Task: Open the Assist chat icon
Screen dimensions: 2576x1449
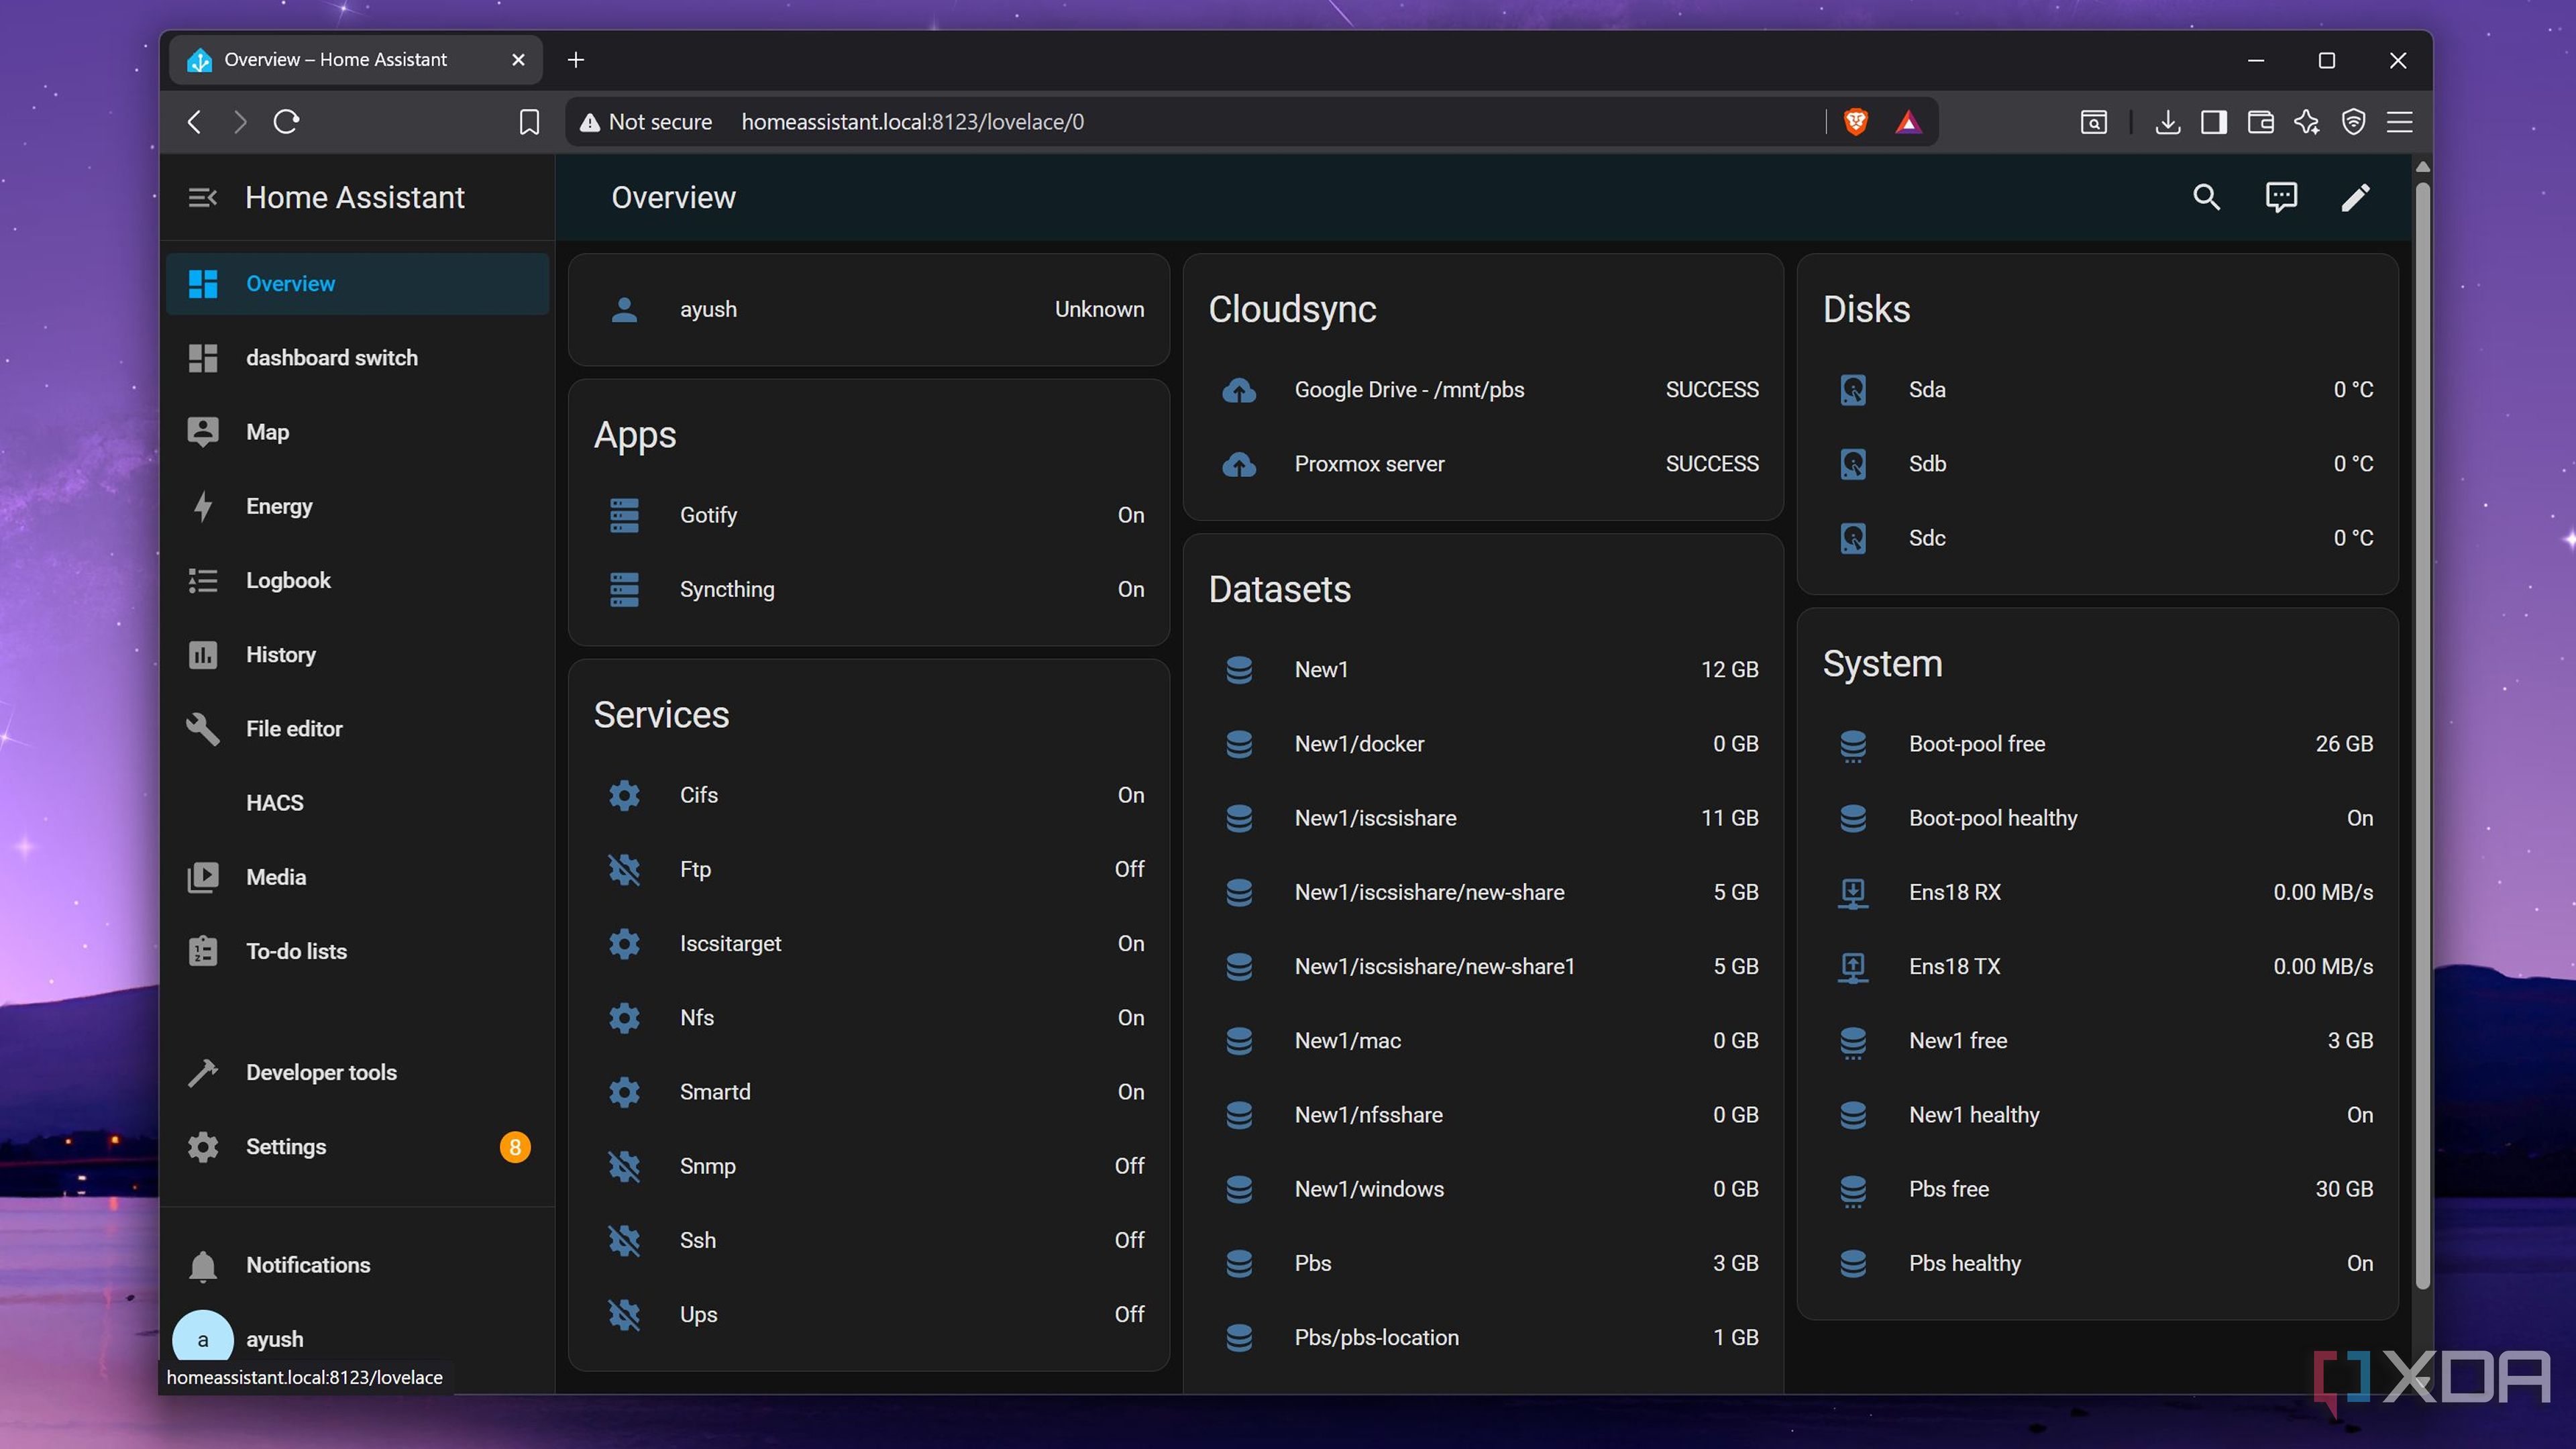Action: 2281,198
